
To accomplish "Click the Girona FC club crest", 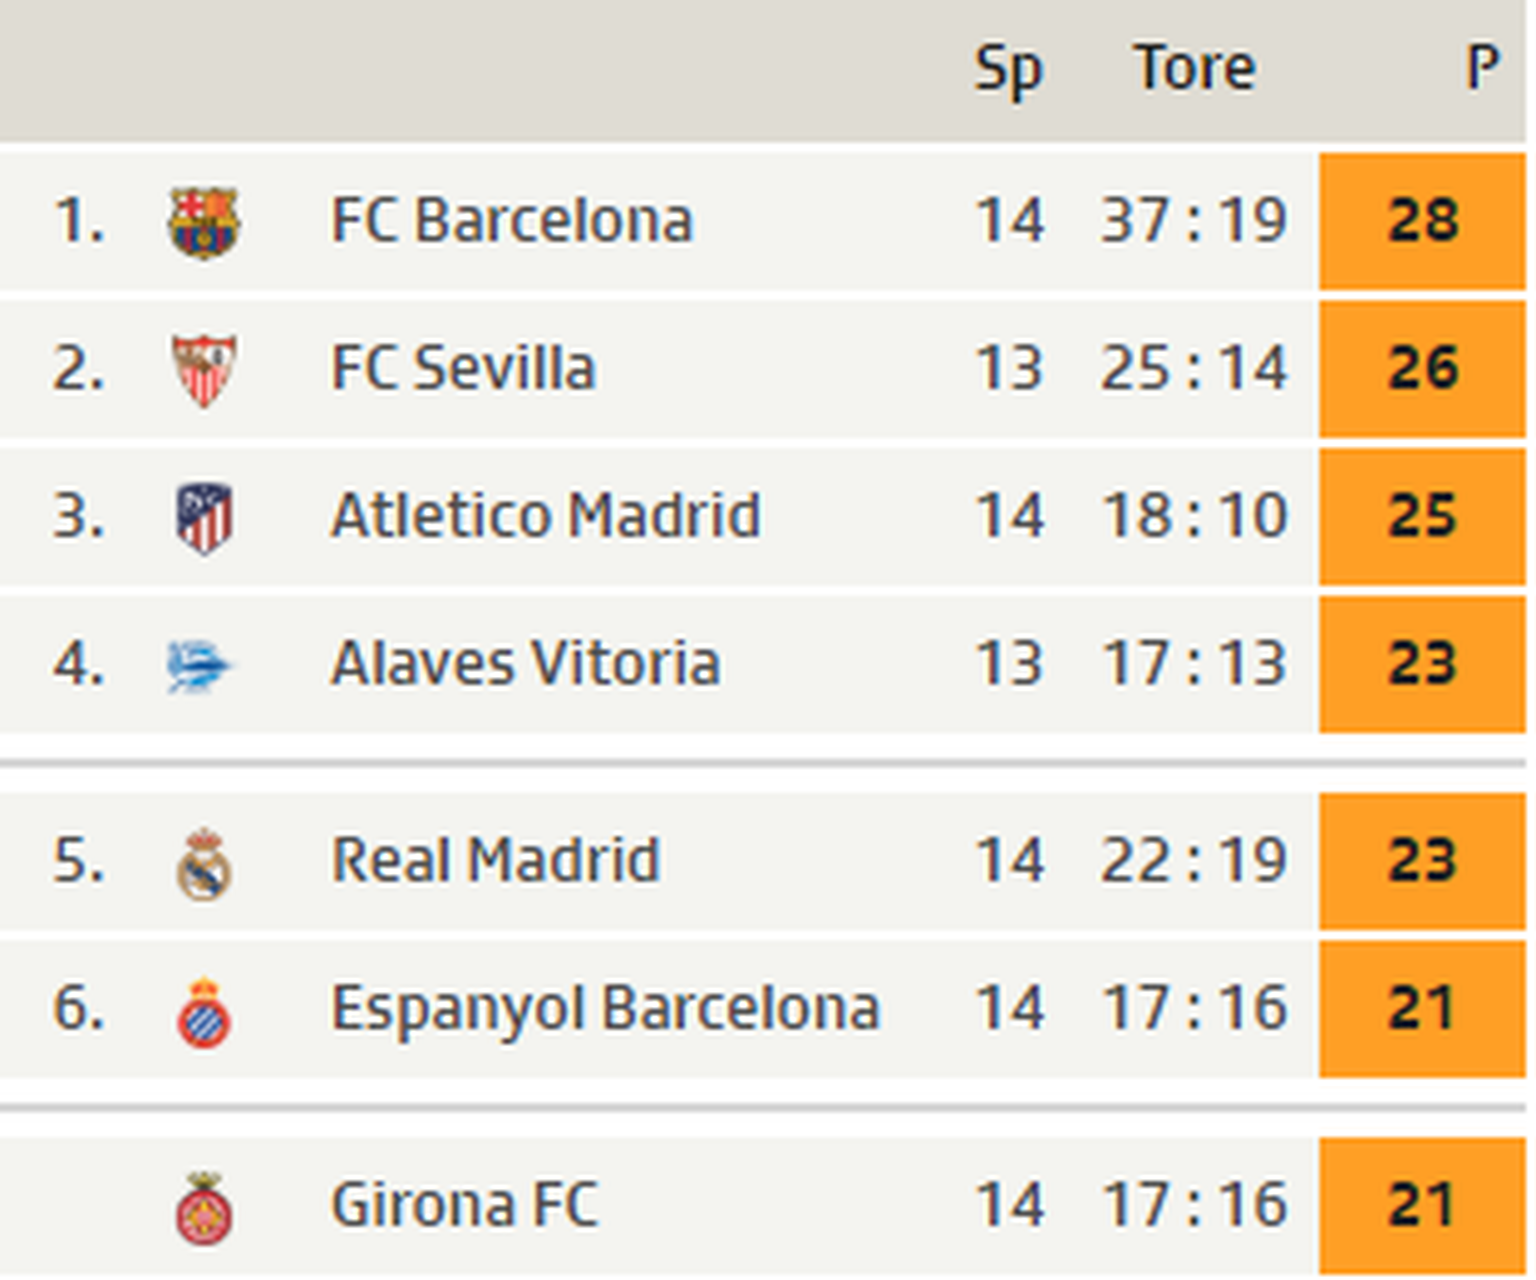I will pyautogui.click(x=203, y=1208).
